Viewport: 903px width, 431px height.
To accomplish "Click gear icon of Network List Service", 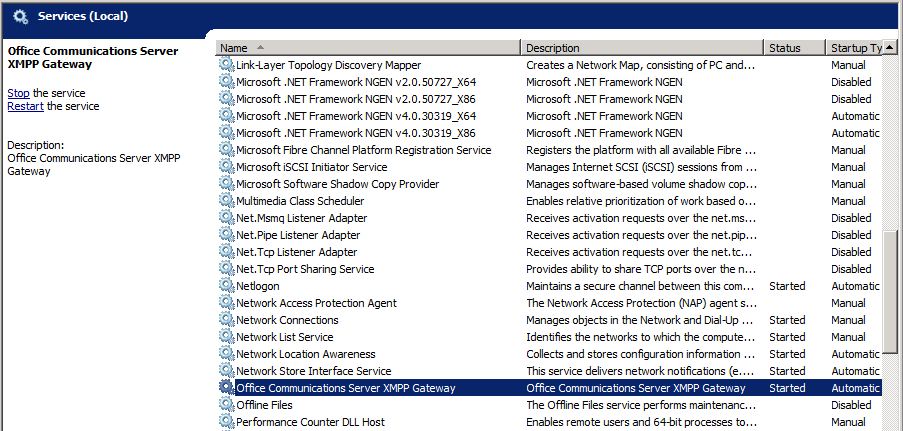I will [227, 337].
